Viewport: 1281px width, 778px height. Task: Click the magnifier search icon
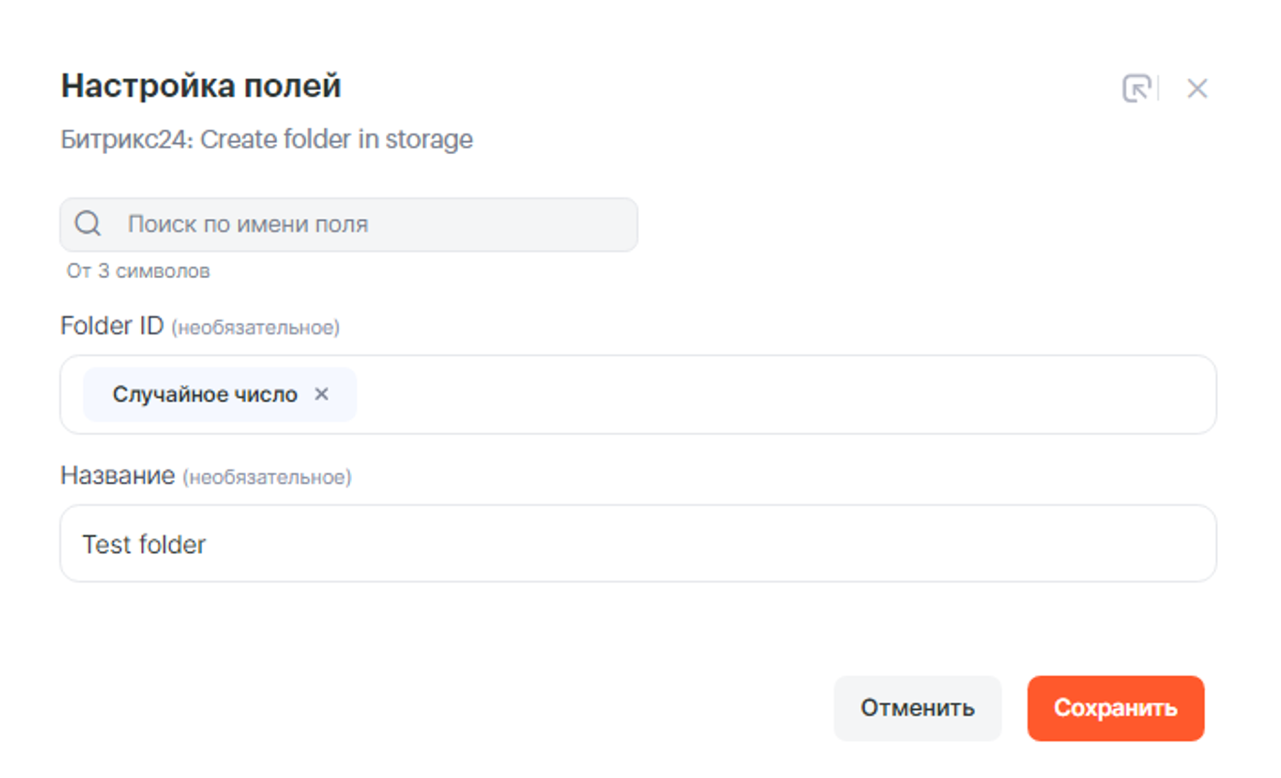(x=88, y=224)
